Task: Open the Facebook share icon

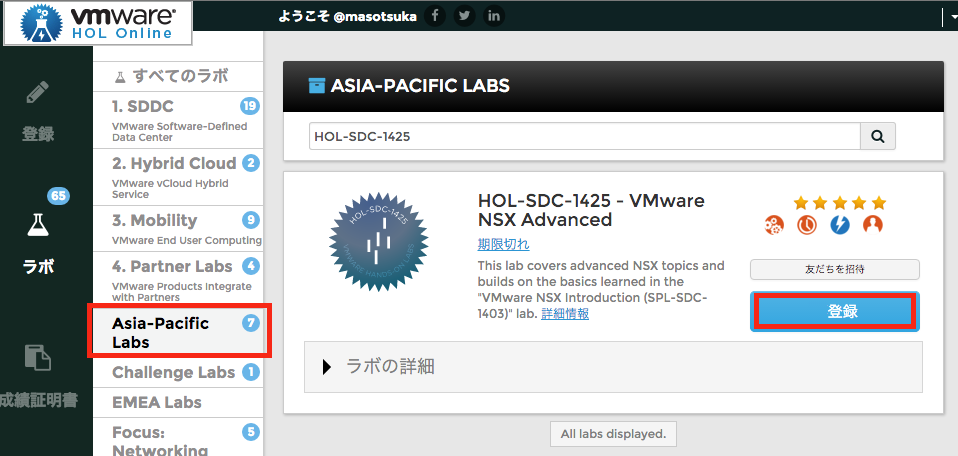Action: pos(434,16)
